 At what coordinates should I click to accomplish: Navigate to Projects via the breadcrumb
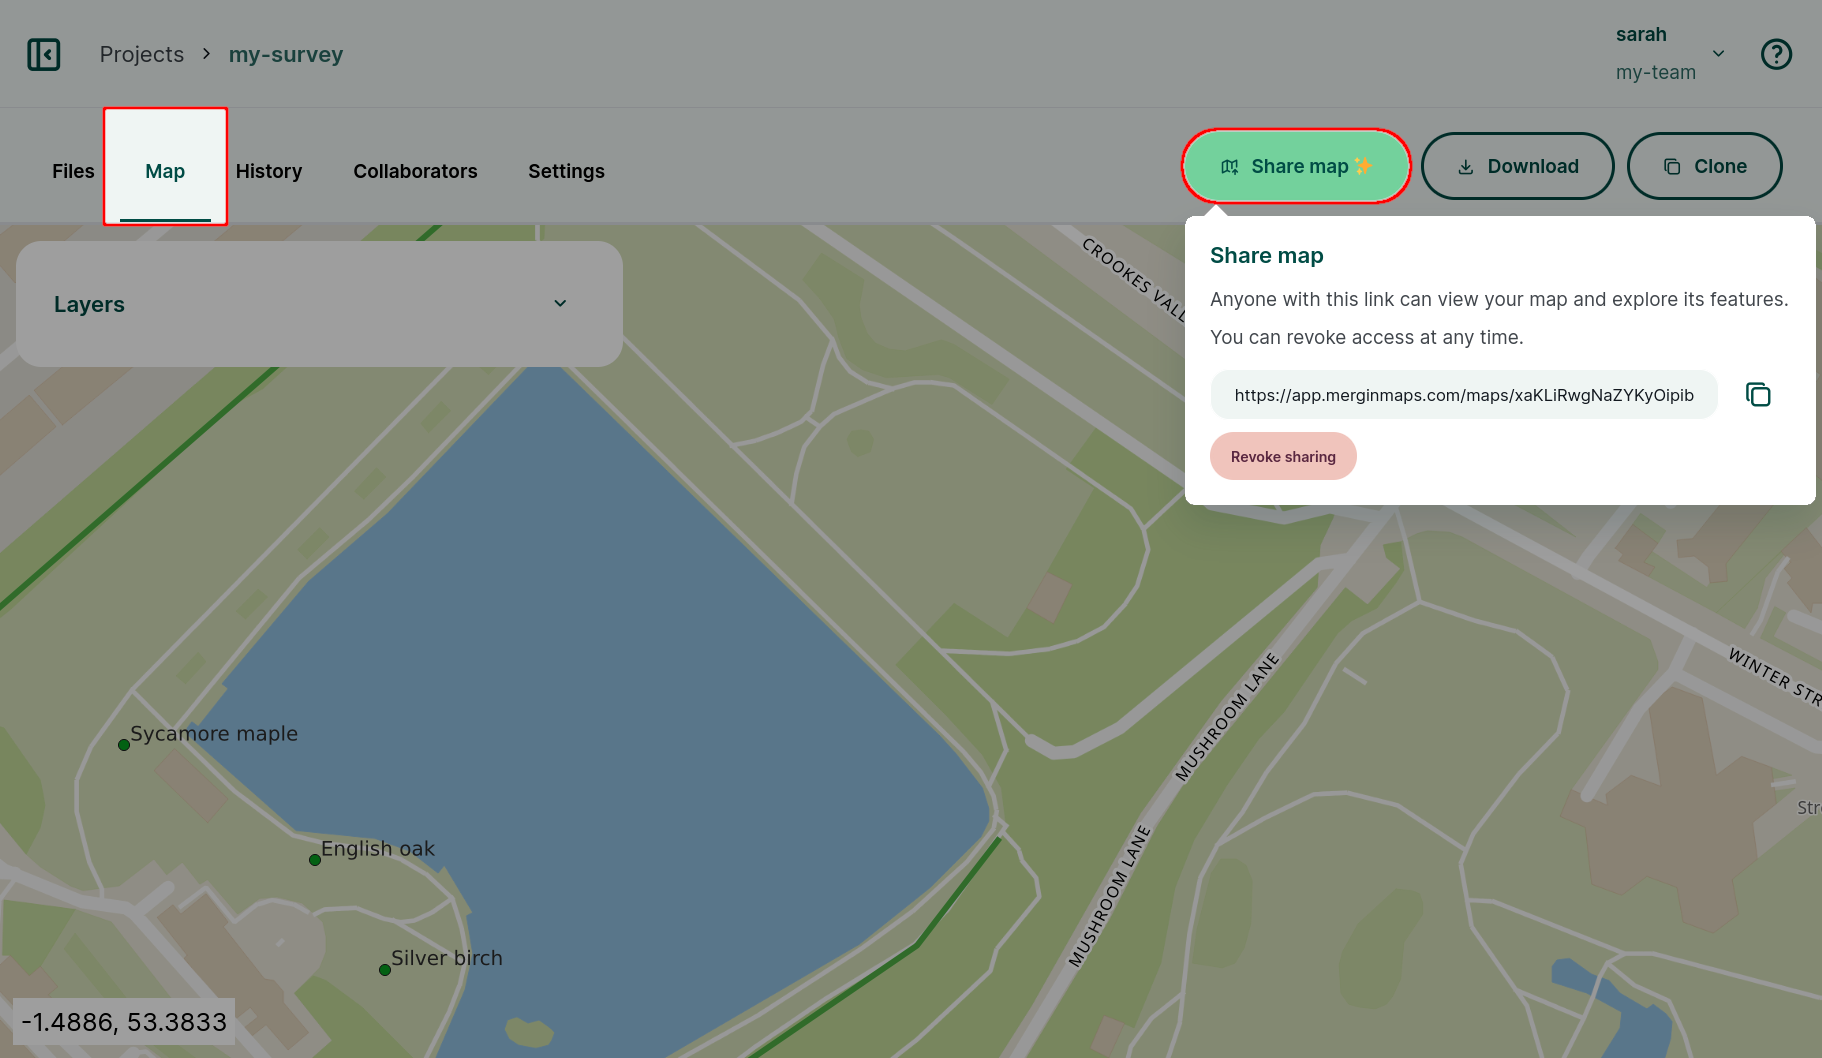[141, 54]
